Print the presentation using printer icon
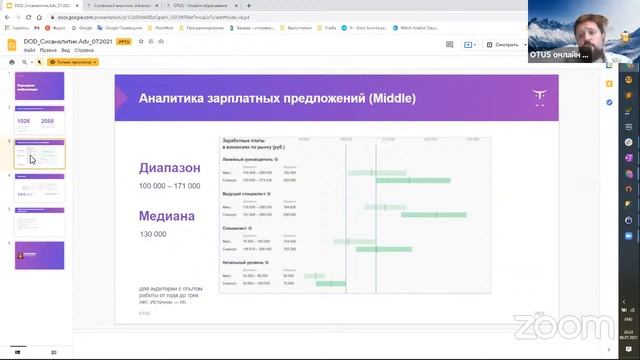This screenshot has width=640, height=360. click(x=12, y=62)
